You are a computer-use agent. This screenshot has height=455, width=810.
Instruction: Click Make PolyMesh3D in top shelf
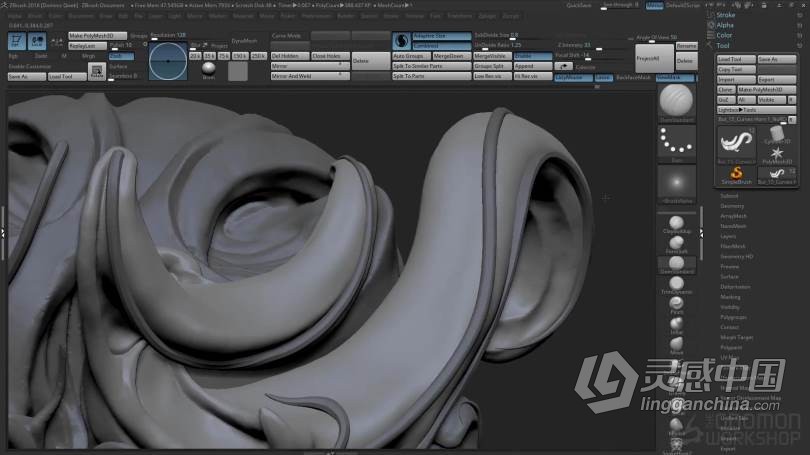97,36
